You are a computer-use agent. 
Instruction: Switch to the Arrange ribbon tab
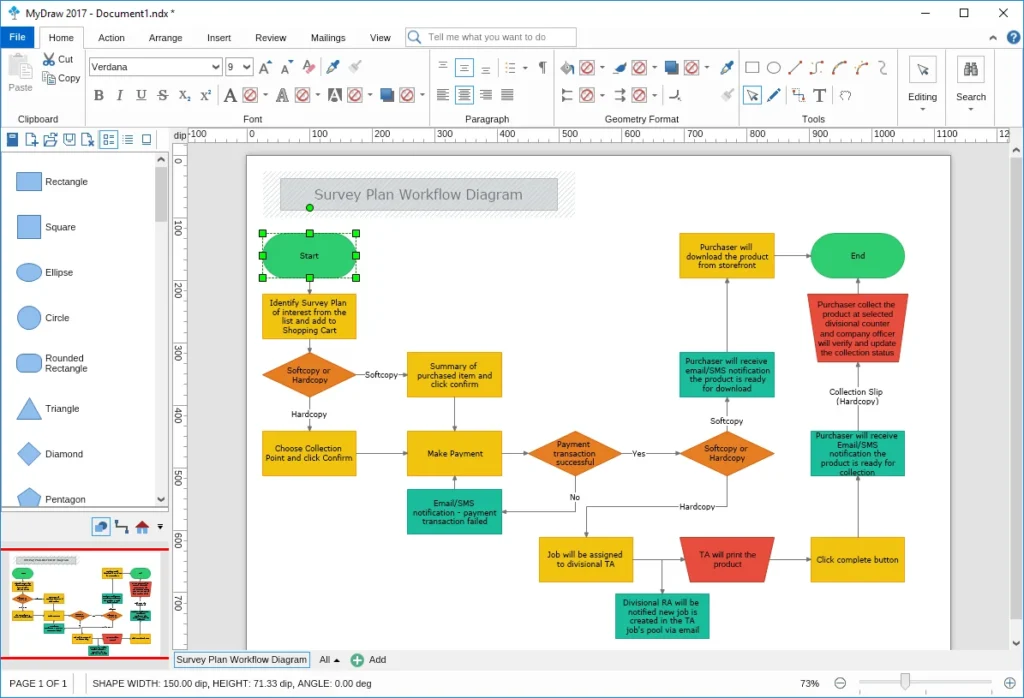165,37
